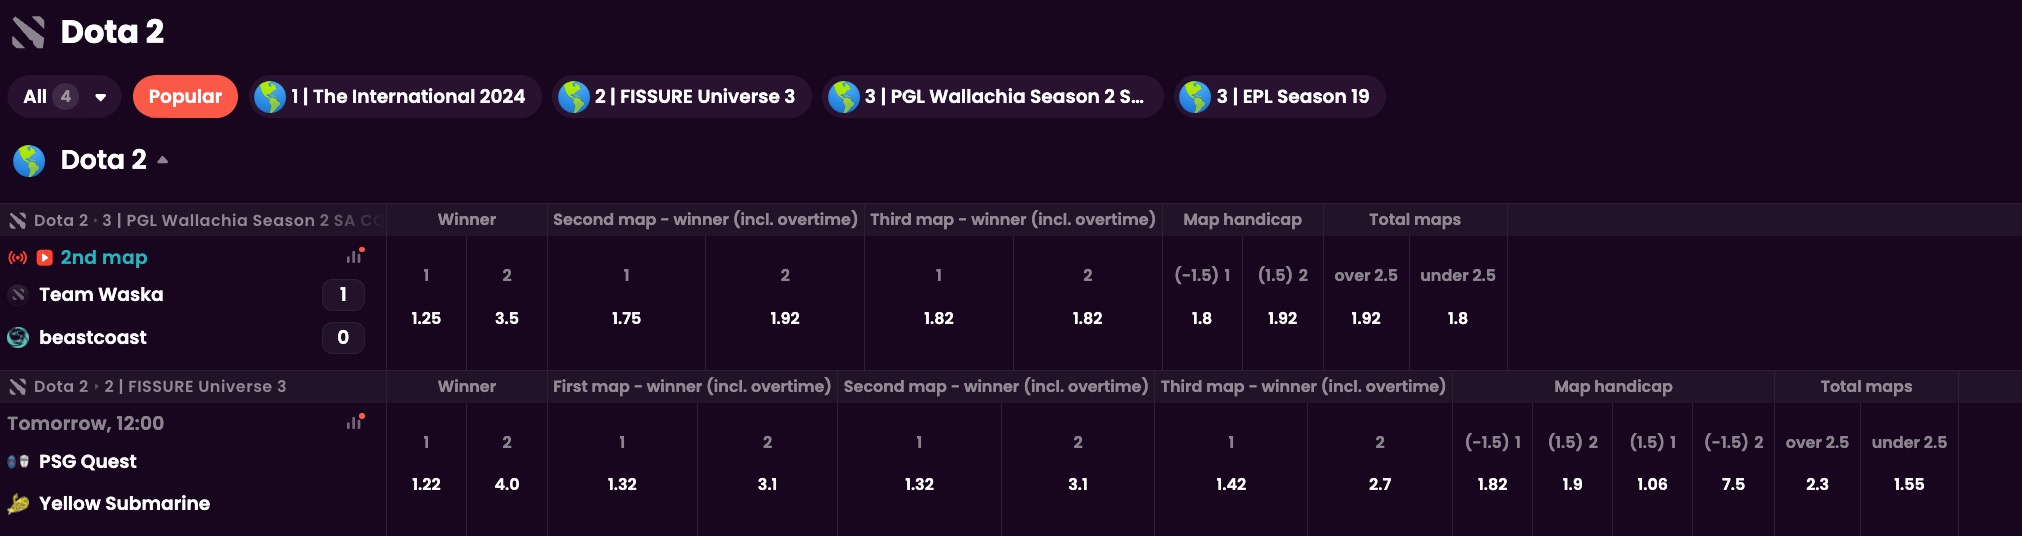Open statistics icon for Team Waska match
The height and width of the screenshot is (536, 2022).
pos(354,256)
